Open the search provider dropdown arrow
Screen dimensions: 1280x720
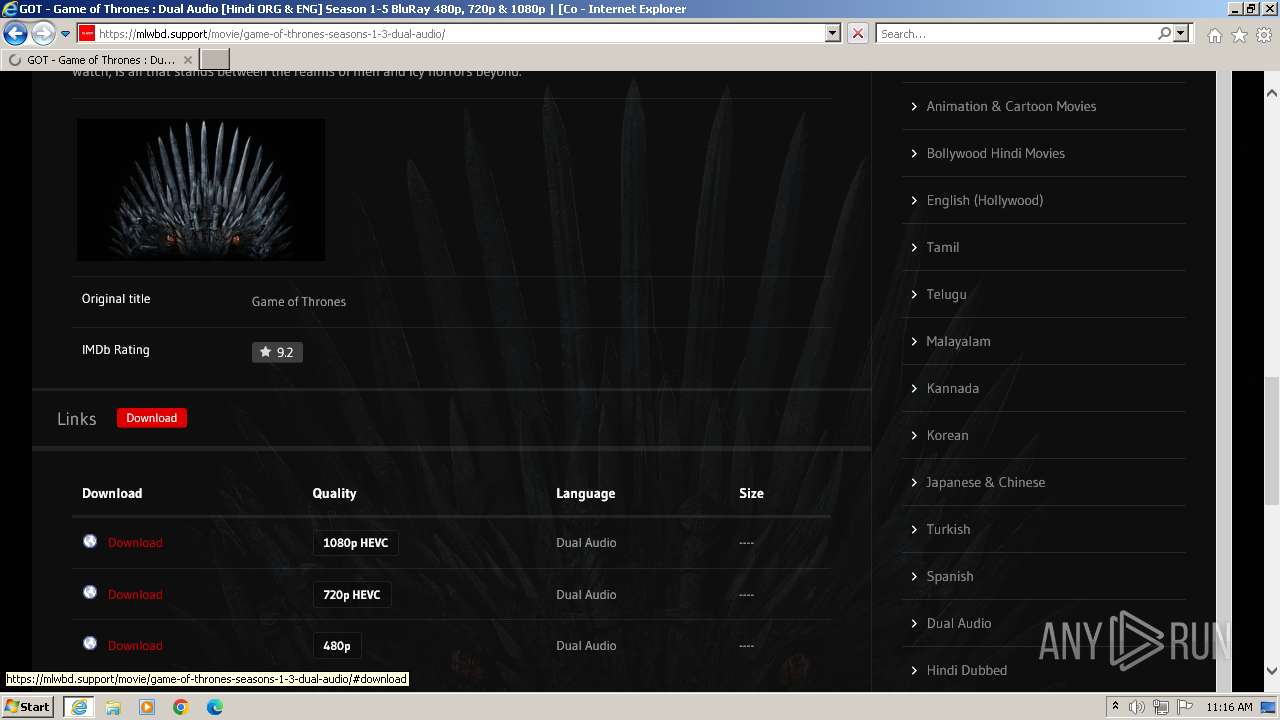point(1181,34)
